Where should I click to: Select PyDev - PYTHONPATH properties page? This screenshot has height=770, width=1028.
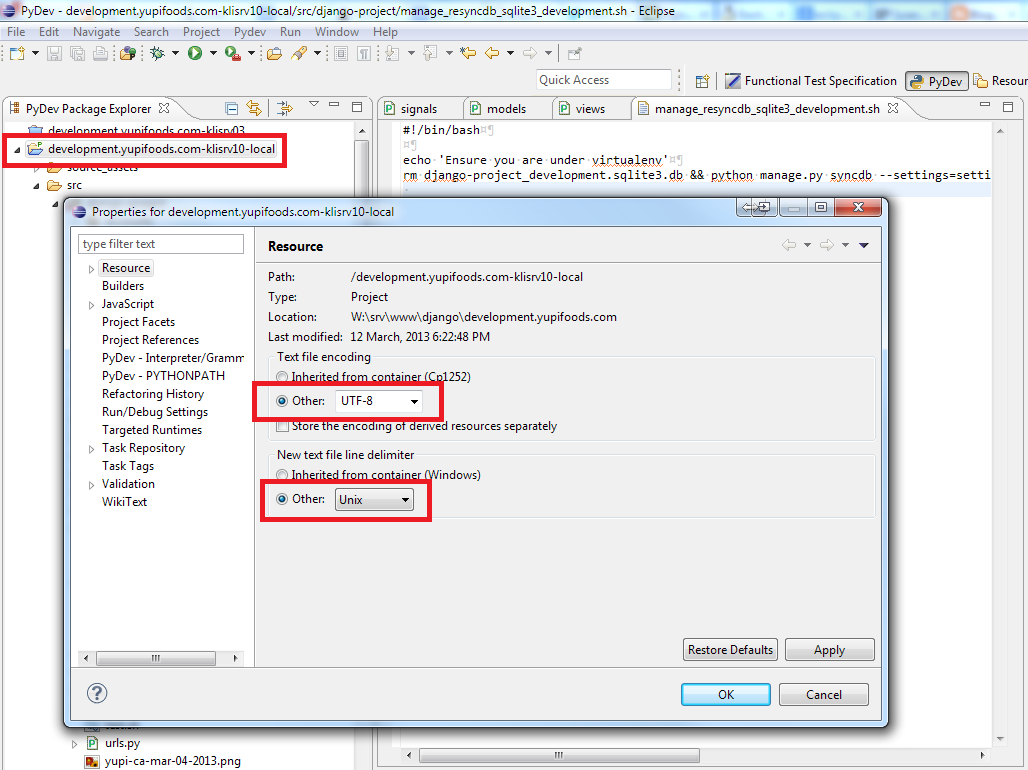[x=163, y=376]
